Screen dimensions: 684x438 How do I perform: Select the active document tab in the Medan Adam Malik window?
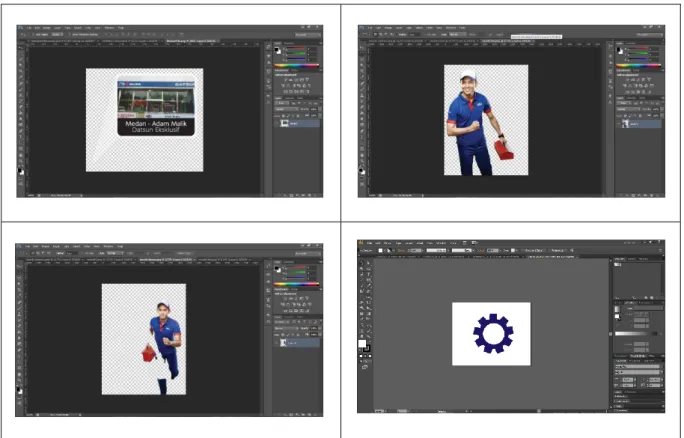pos(191,41)
